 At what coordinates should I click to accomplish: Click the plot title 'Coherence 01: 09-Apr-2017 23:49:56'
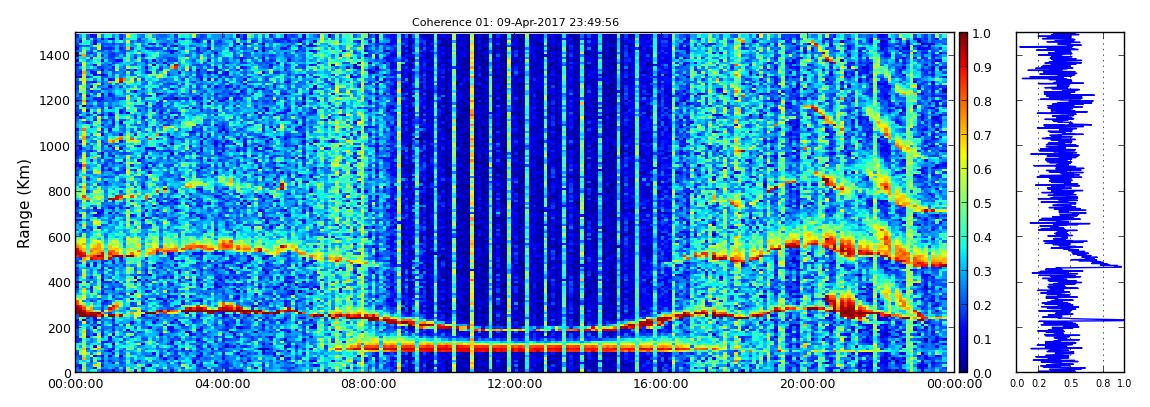515,22
